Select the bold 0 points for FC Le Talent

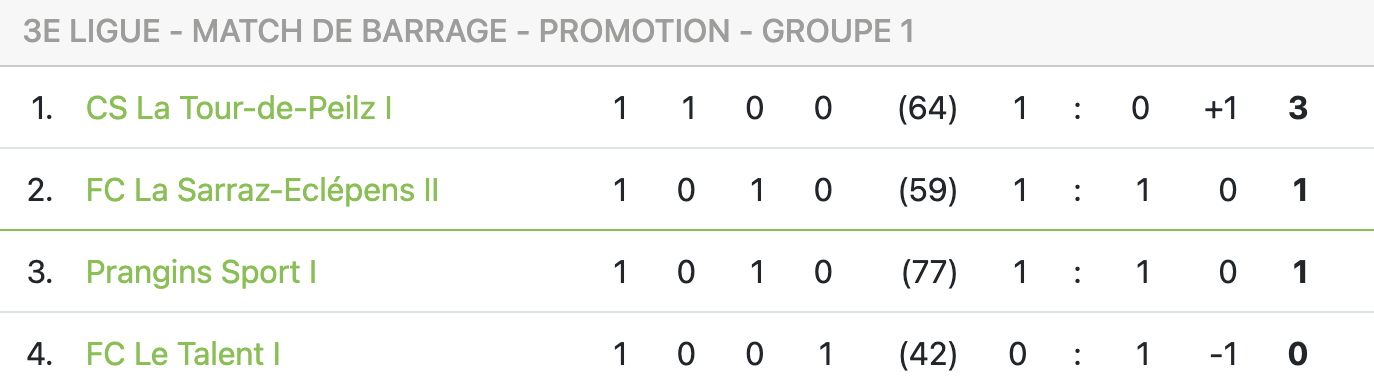[1299, 354]
